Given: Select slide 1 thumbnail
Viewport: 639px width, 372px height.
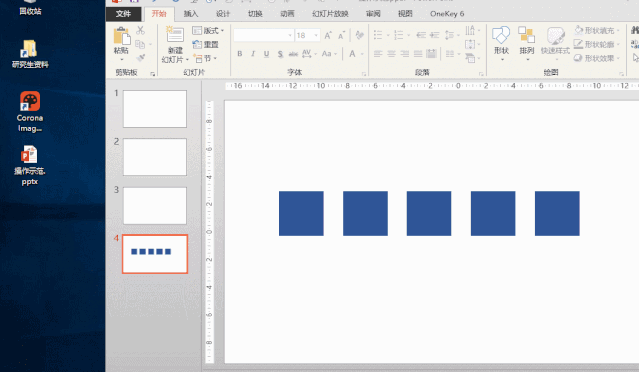Looking at the screenshot, I should click(x=155, y=109).
